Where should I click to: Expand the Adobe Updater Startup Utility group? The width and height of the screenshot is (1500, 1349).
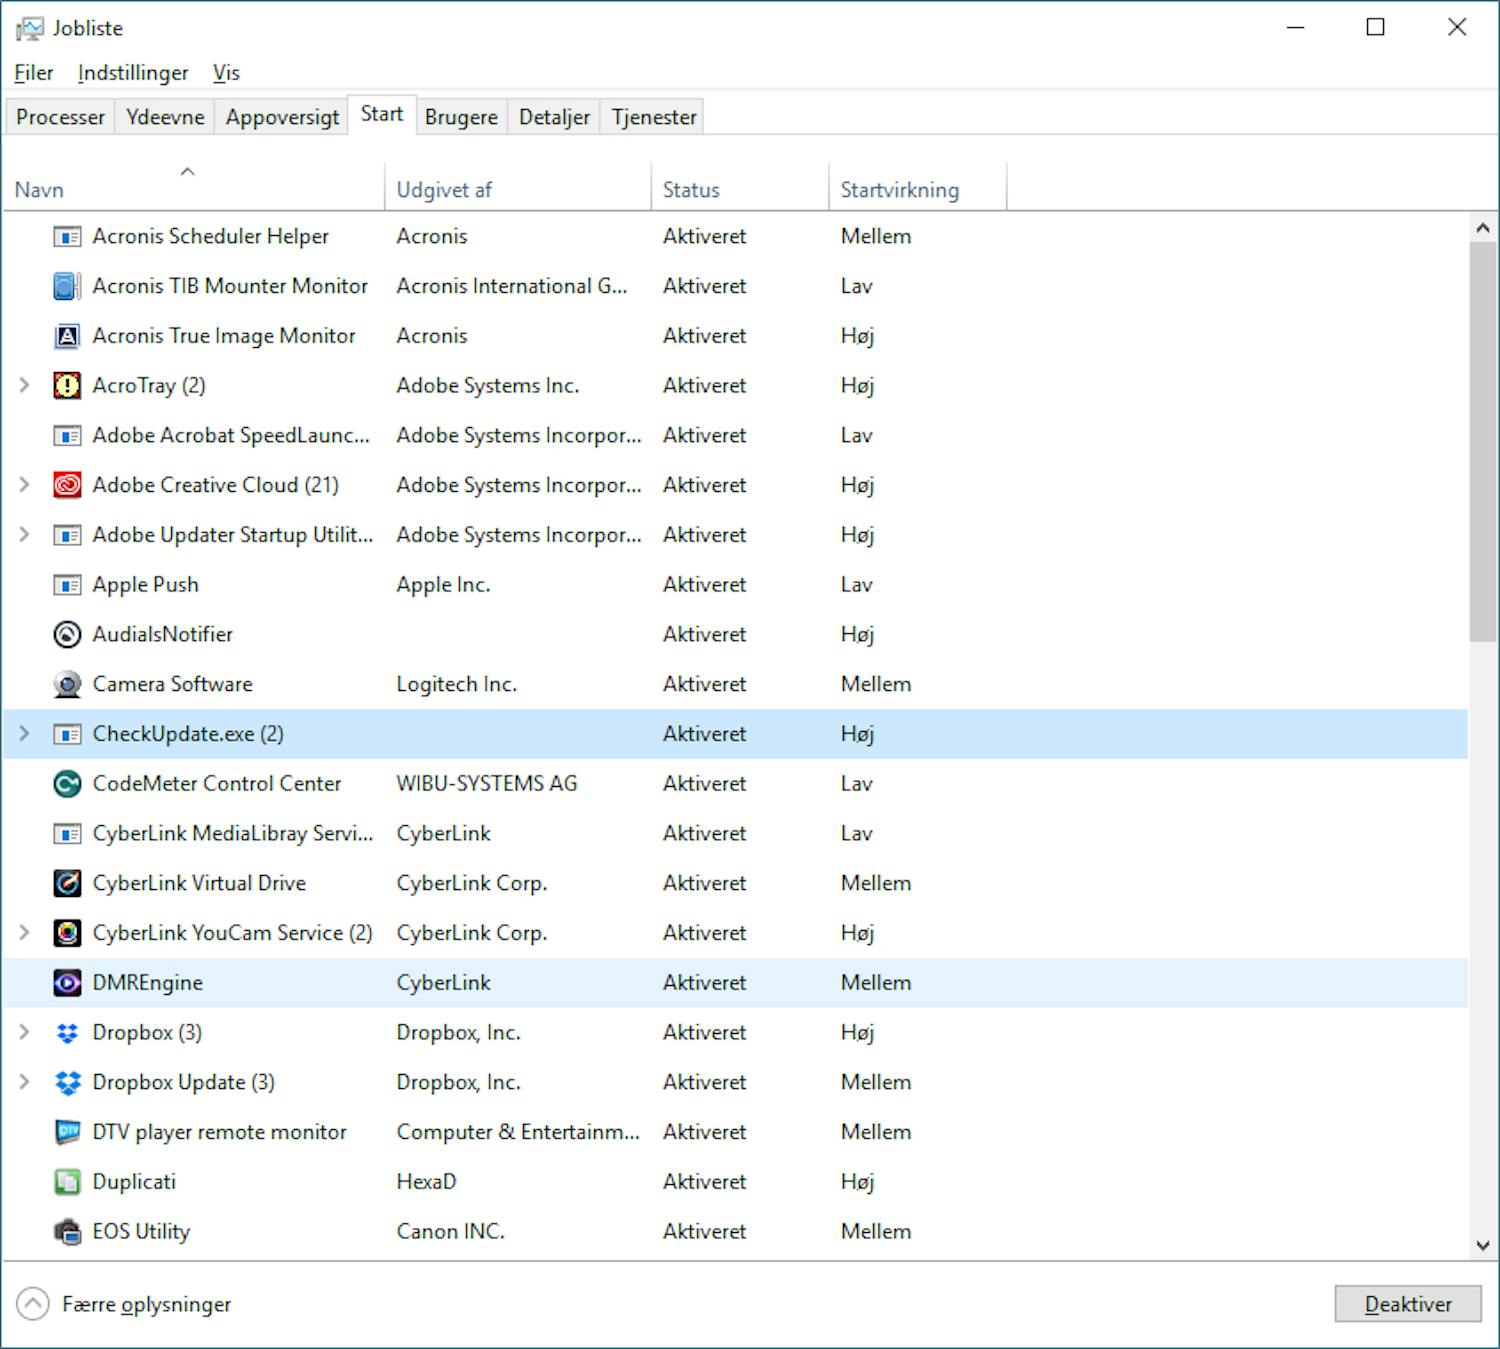point(24,535)
